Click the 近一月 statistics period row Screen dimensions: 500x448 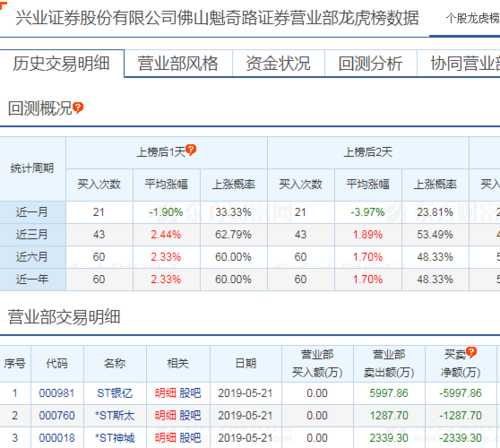(250, 212)
